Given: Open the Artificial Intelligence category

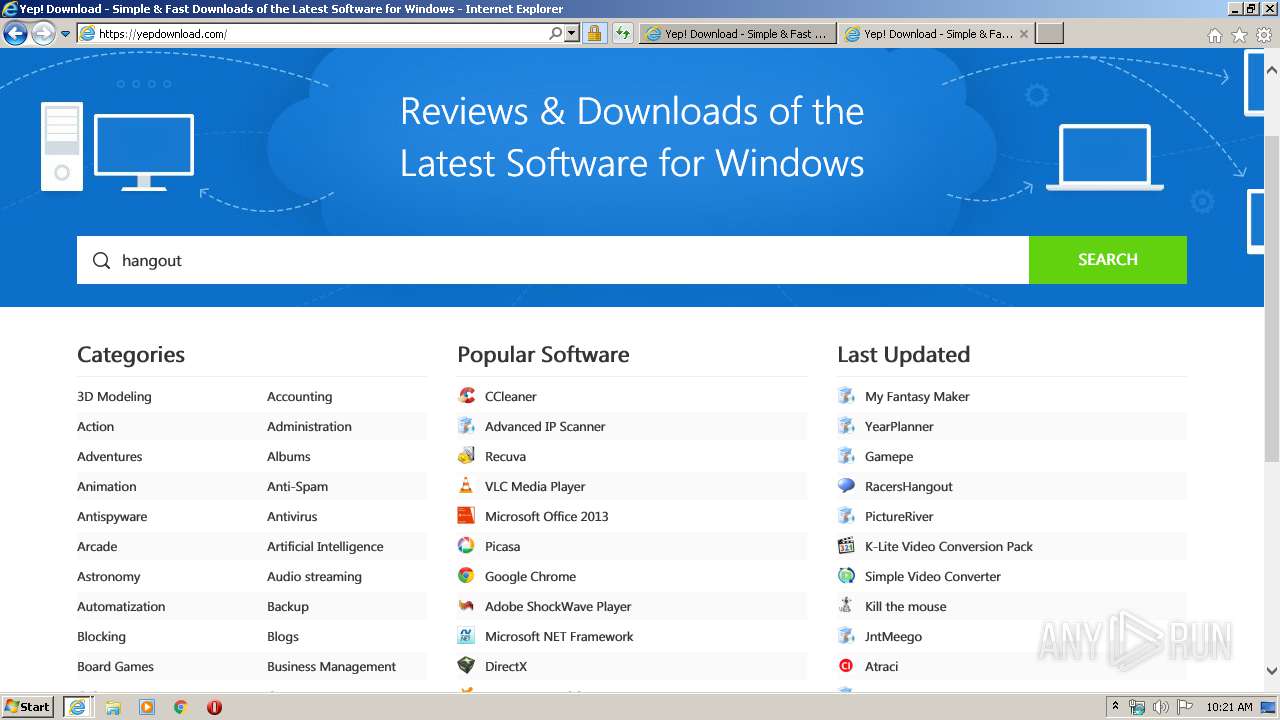Looking at the screenshot, I should (325, 546).
